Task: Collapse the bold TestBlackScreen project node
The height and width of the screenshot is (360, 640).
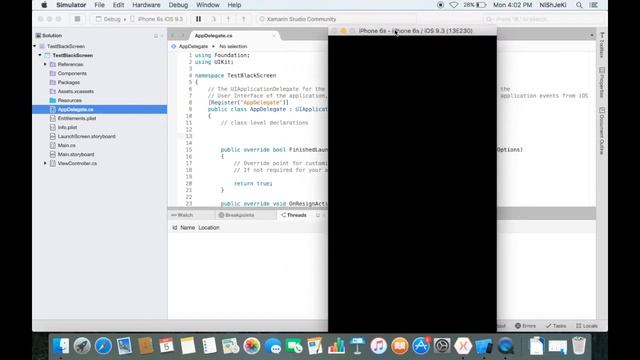Action: [40, 55]
